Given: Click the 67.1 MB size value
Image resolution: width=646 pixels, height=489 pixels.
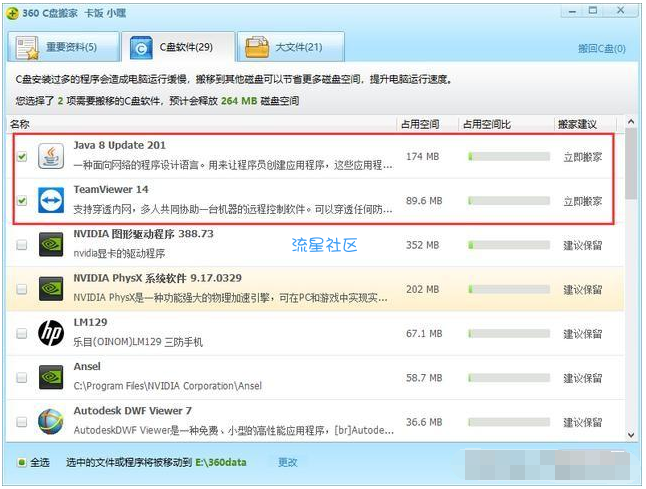Looking at the screenshot, I should pyautogui.click(x=424, y=333).
